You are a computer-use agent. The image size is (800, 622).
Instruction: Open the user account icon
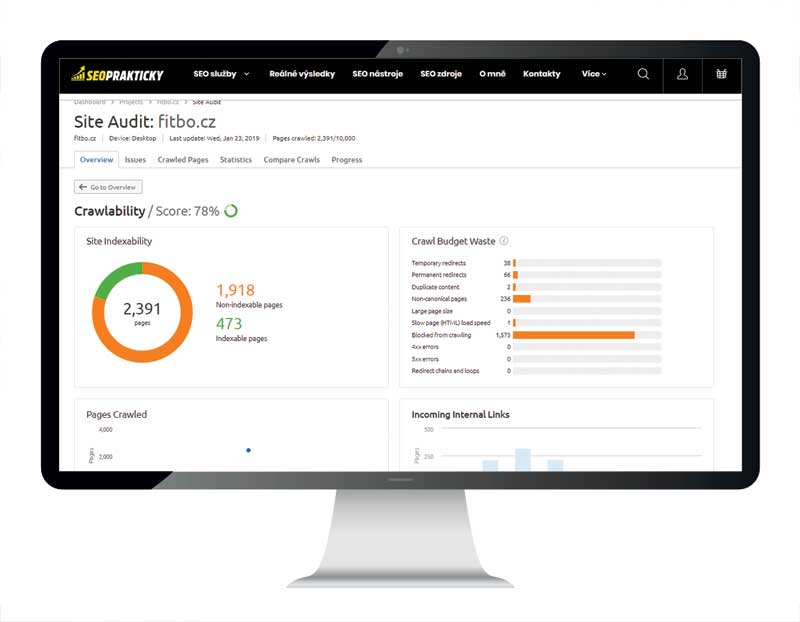pos(682,74)
